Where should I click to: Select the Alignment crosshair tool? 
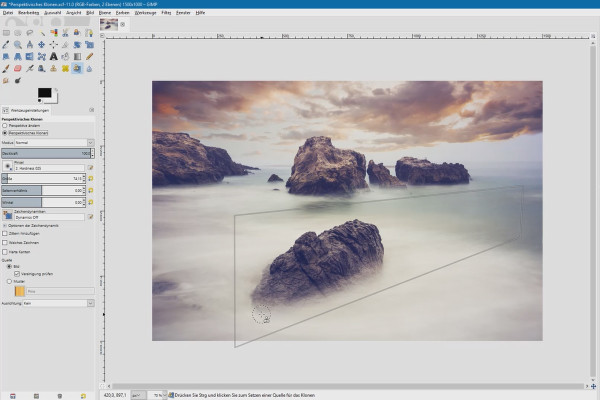(54, 45)
